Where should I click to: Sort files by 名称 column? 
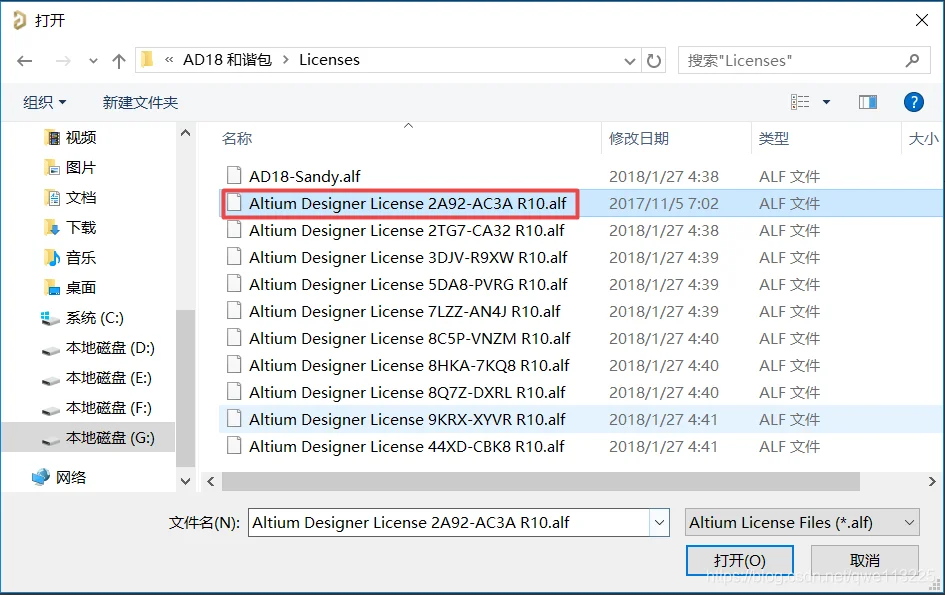[237, 139]
